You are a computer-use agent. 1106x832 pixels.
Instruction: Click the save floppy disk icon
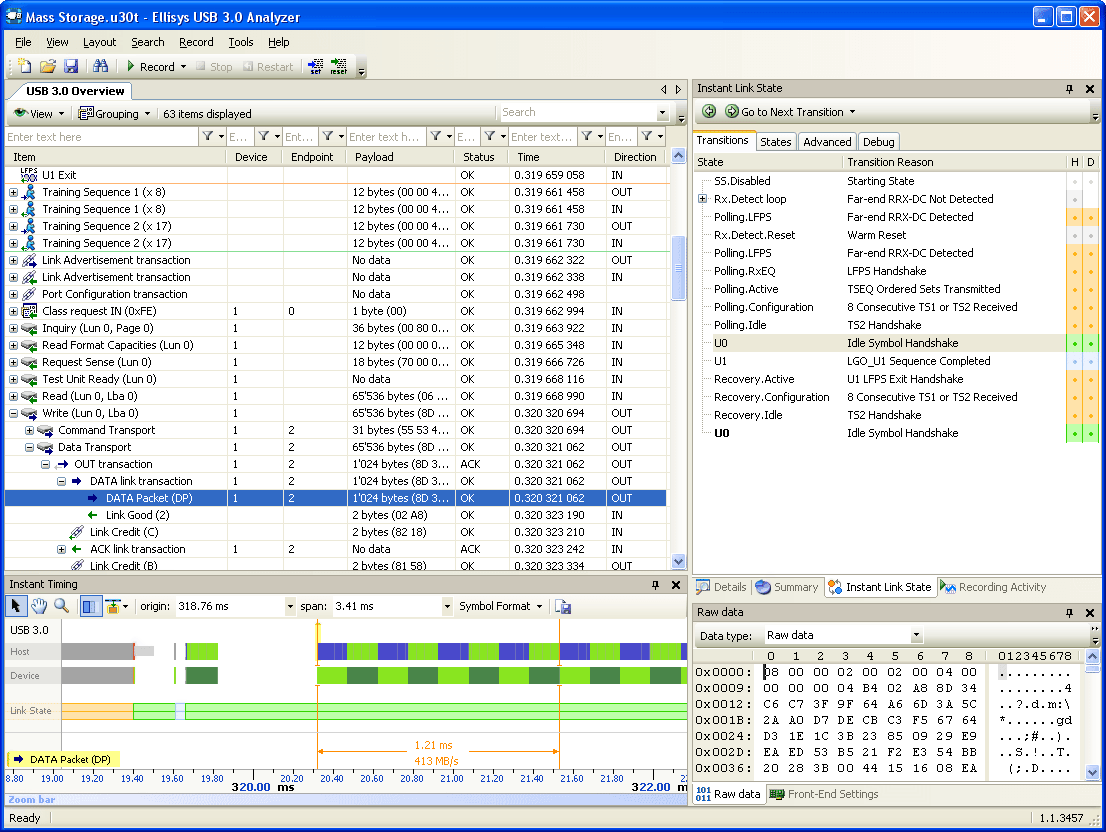coord(71,67)
